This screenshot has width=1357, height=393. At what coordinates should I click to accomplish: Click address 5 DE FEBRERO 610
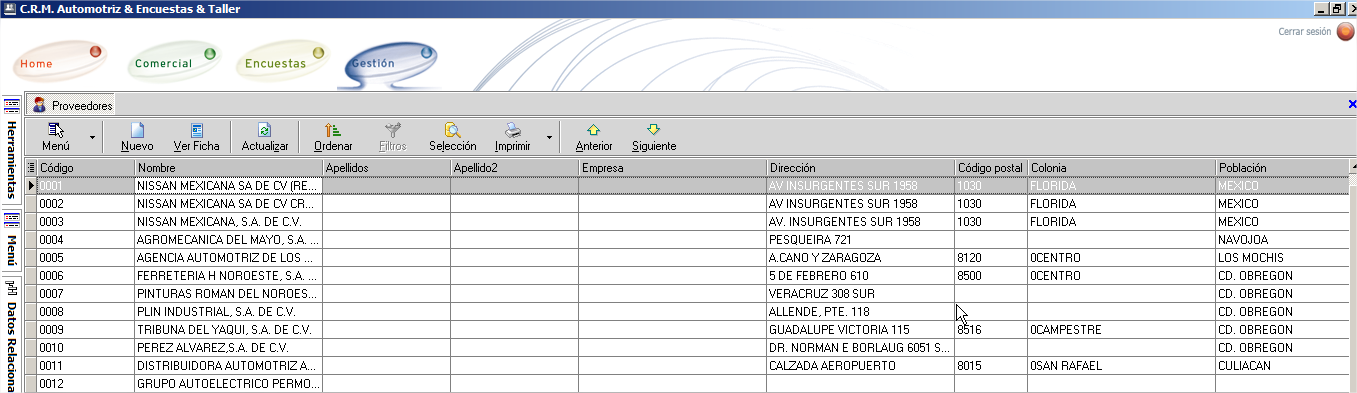(x=860, y=276)
